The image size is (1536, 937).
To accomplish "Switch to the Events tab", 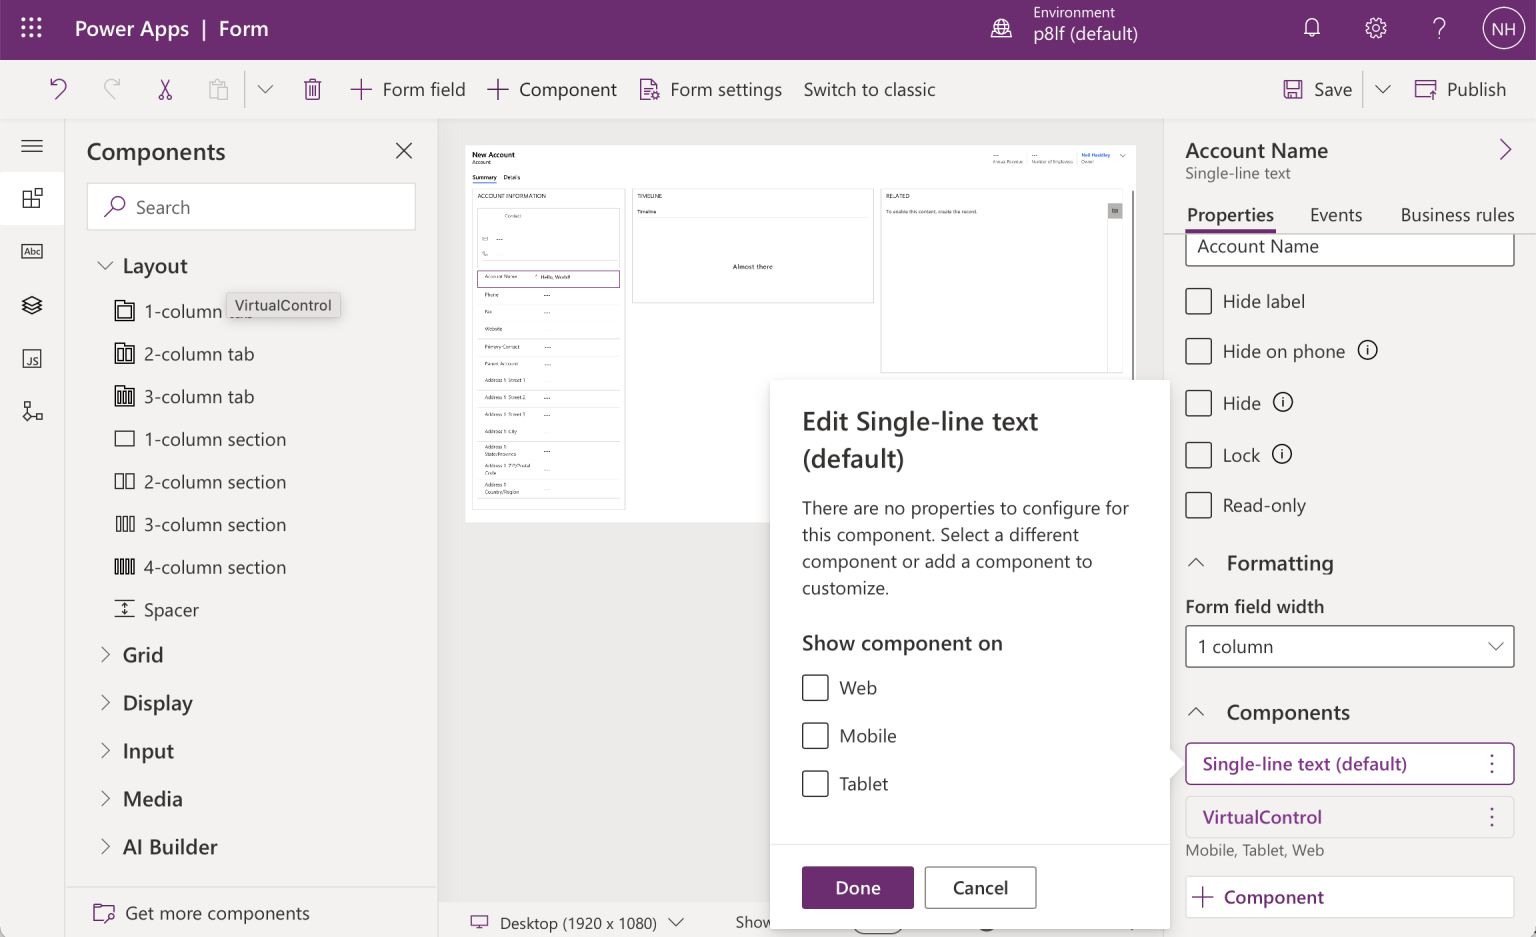I will coord(1335,215).
